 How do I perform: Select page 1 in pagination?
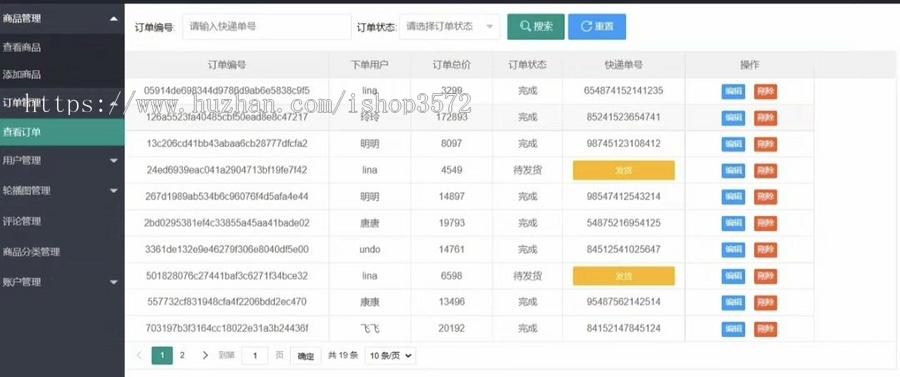(162, 355)
